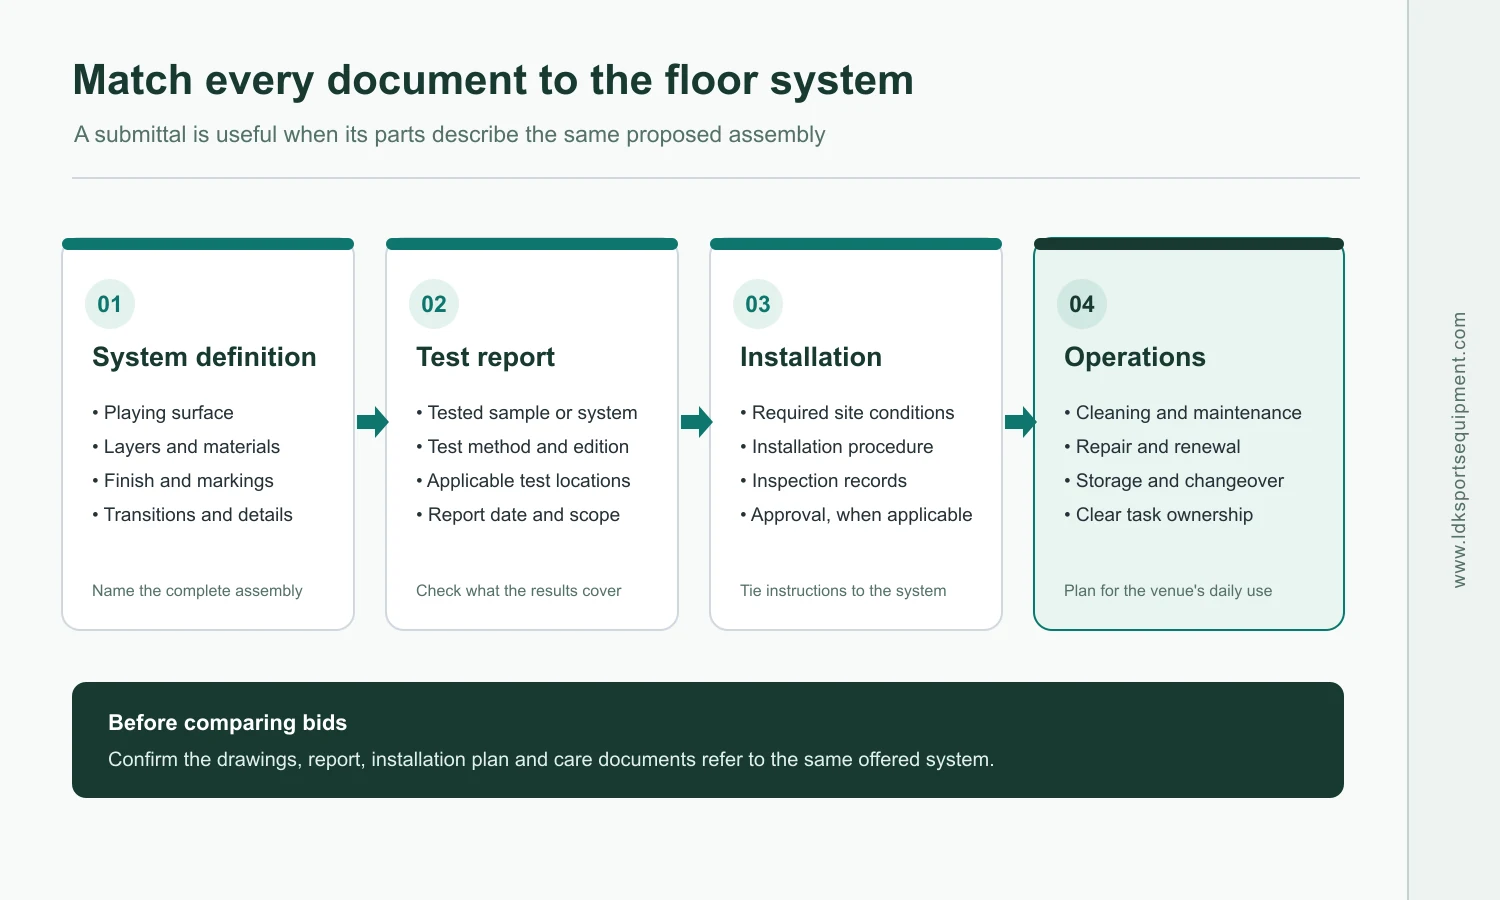
Task: Click the Before comparing bids heading
Action: click(x=228, y=723)
